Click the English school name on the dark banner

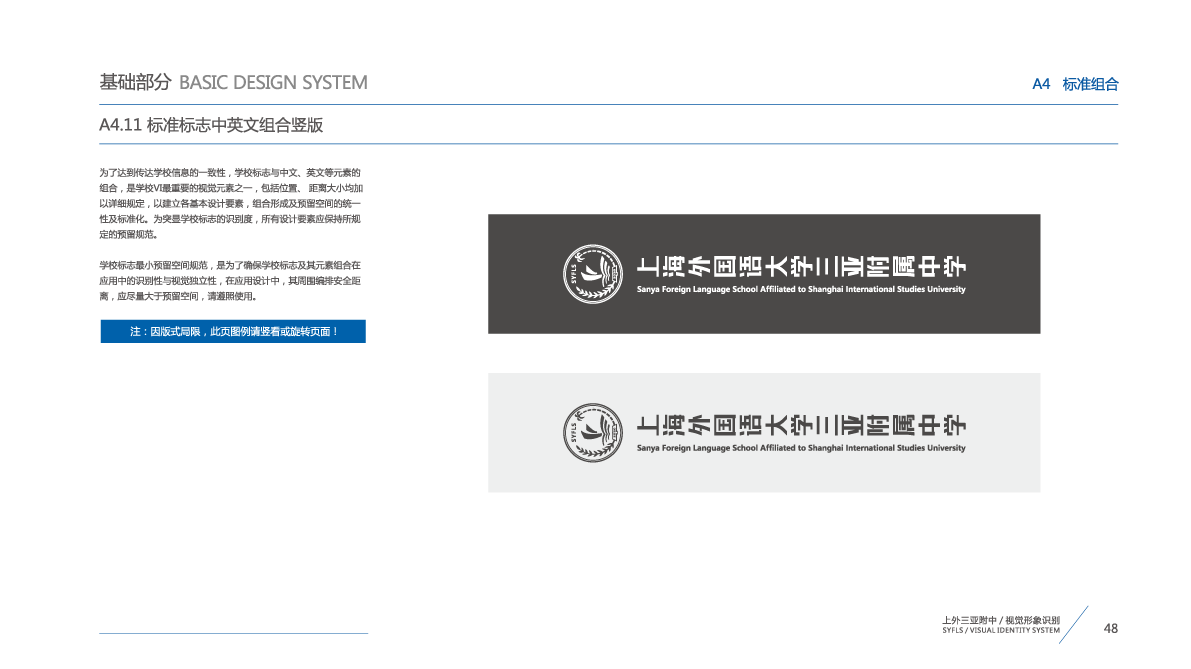(x=801, y=289)
